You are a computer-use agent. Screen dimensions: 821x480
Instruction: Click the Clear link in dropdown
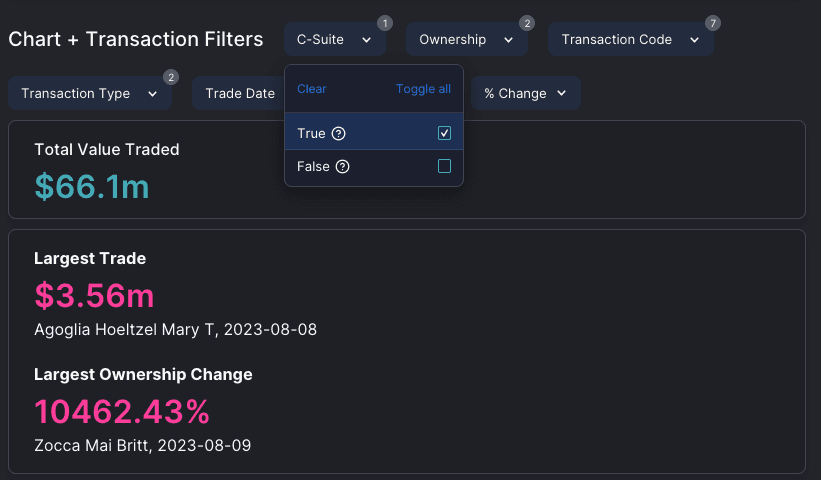click(x=312, y=89)
